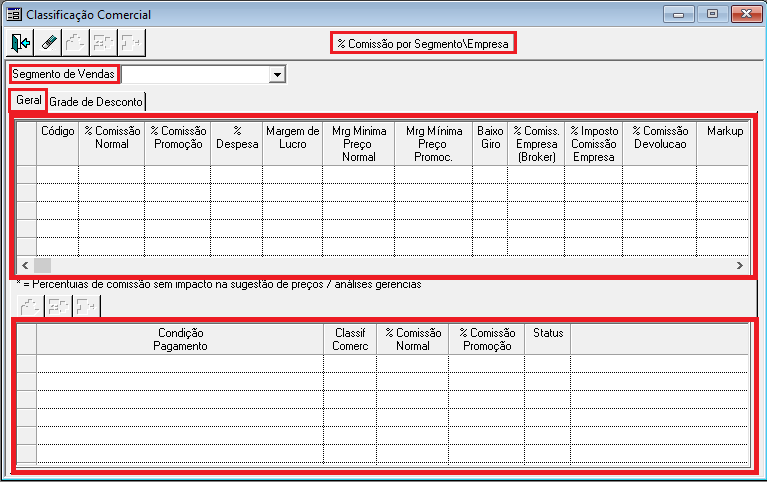Click % Comissão Normal header in lower grid

coord(413,339)
